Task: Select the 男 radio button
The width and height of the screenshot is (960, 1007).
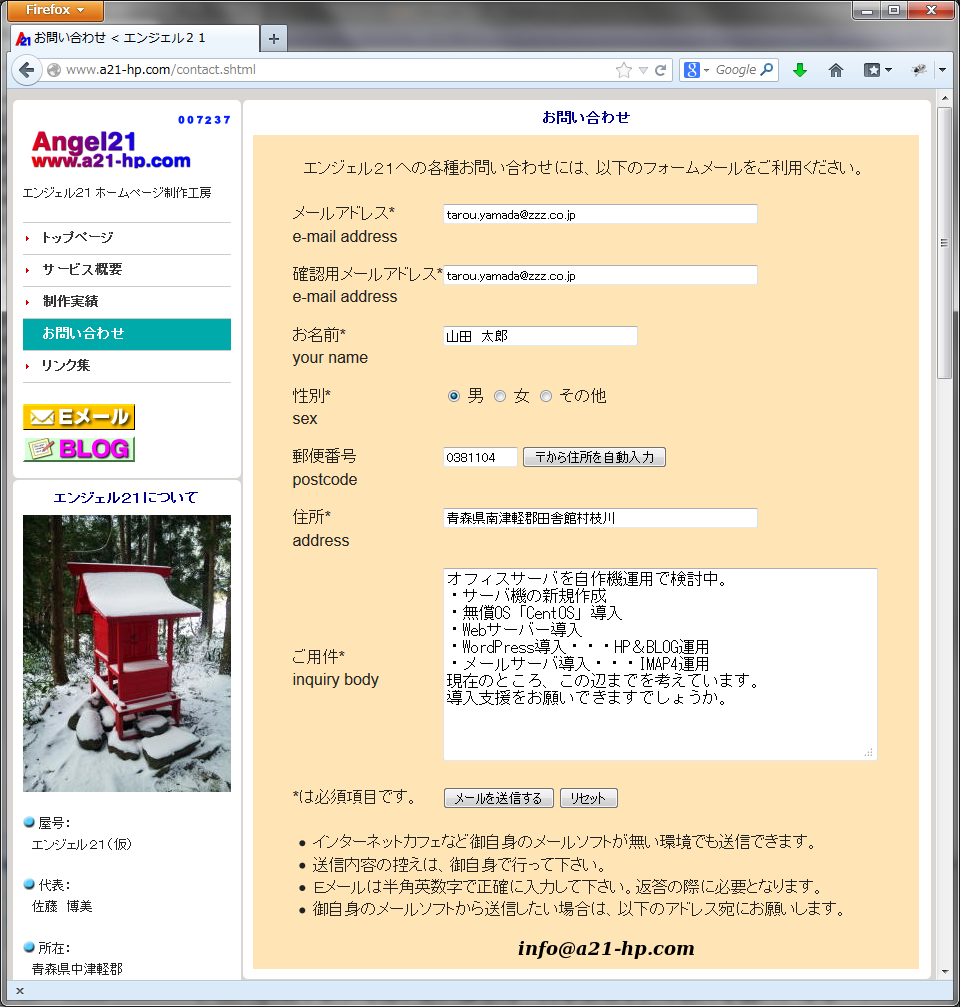Action: 454,396
